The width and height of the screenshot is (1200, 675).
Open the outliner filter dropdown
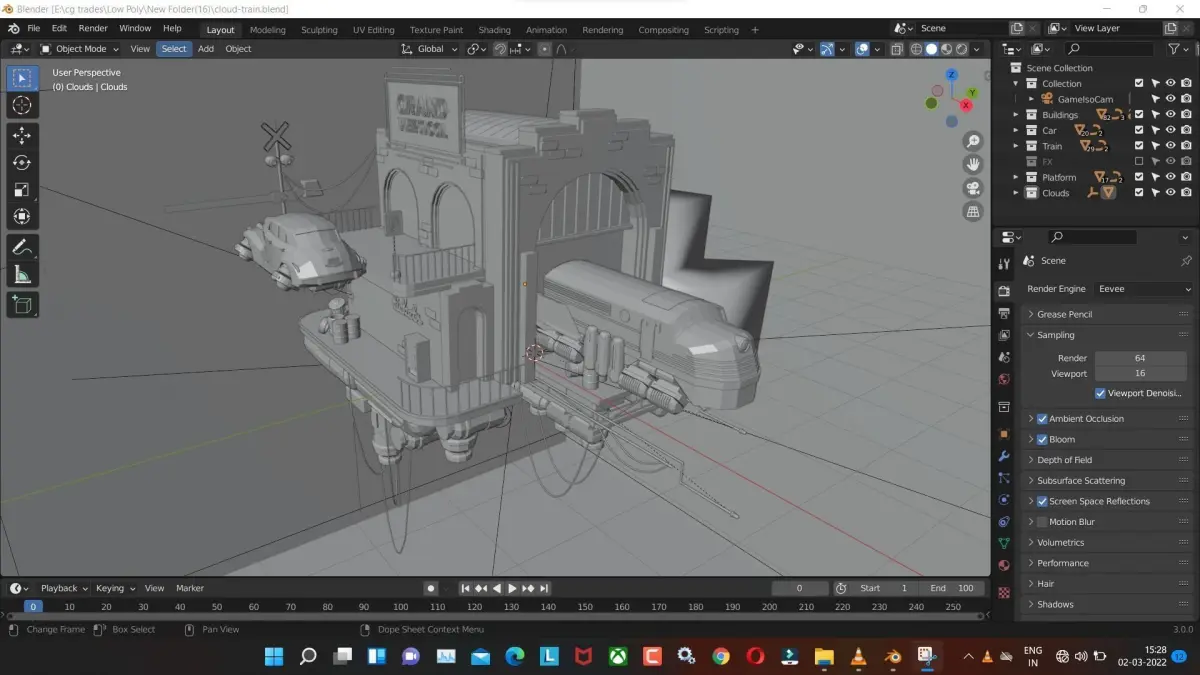(x=1179, y=49)
